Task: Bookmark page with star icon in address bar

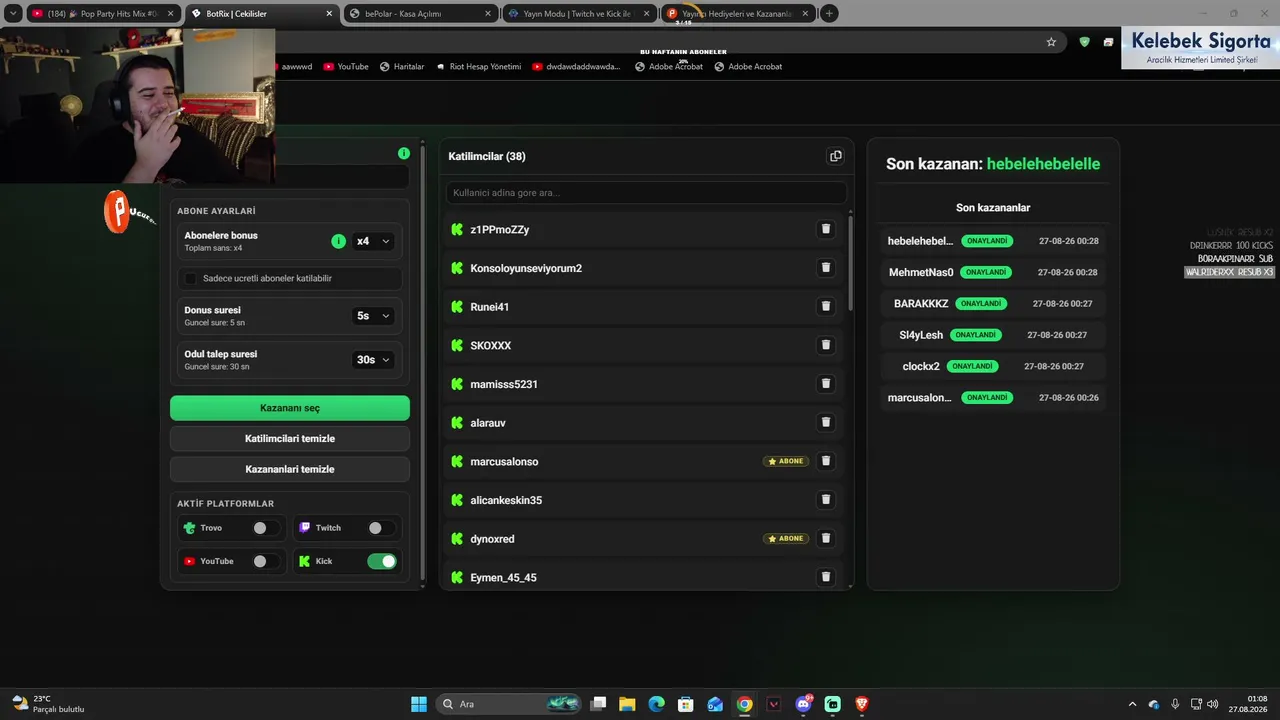Action: (x=1051, y=42)
